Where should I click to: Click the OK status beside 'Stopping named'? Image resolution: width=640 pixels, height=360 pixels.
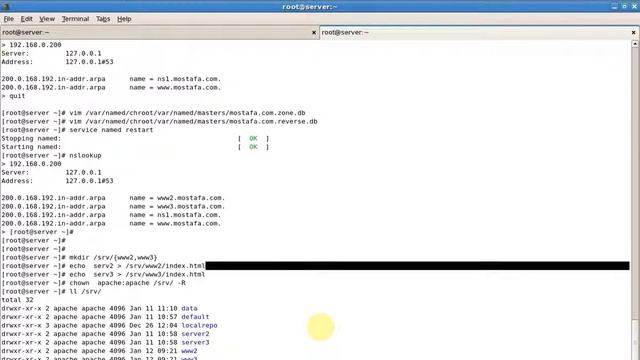tap(253, 138)
